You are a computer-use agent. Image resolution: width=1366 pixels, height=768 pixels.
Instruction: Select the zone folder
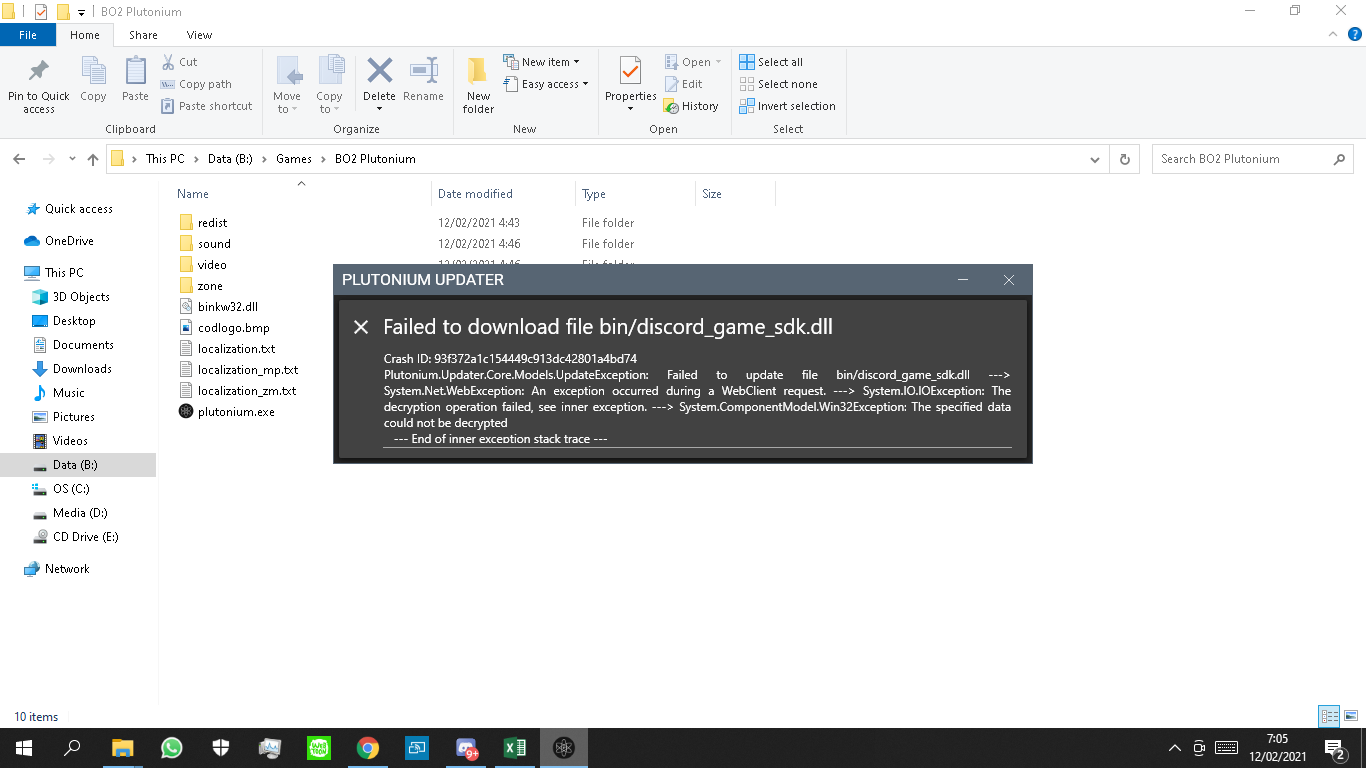pyautogui.click(x=210, y=286)
